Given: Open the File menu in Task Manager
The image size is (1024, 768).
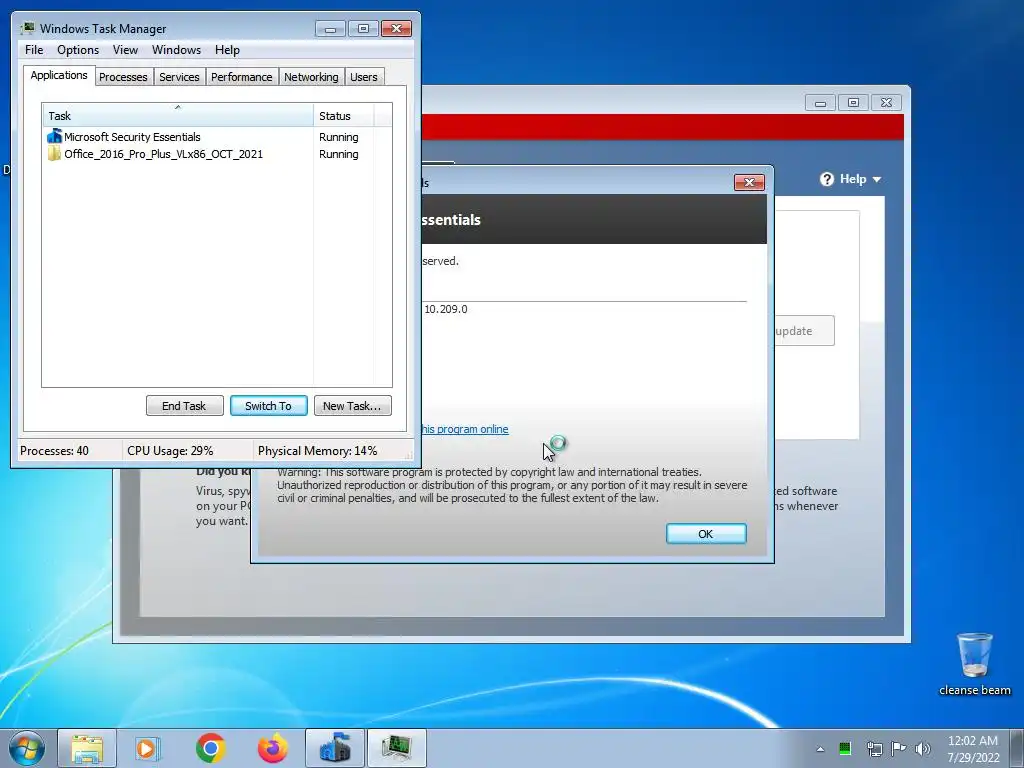Looking at the screenshot, I should tap(34, 50).
